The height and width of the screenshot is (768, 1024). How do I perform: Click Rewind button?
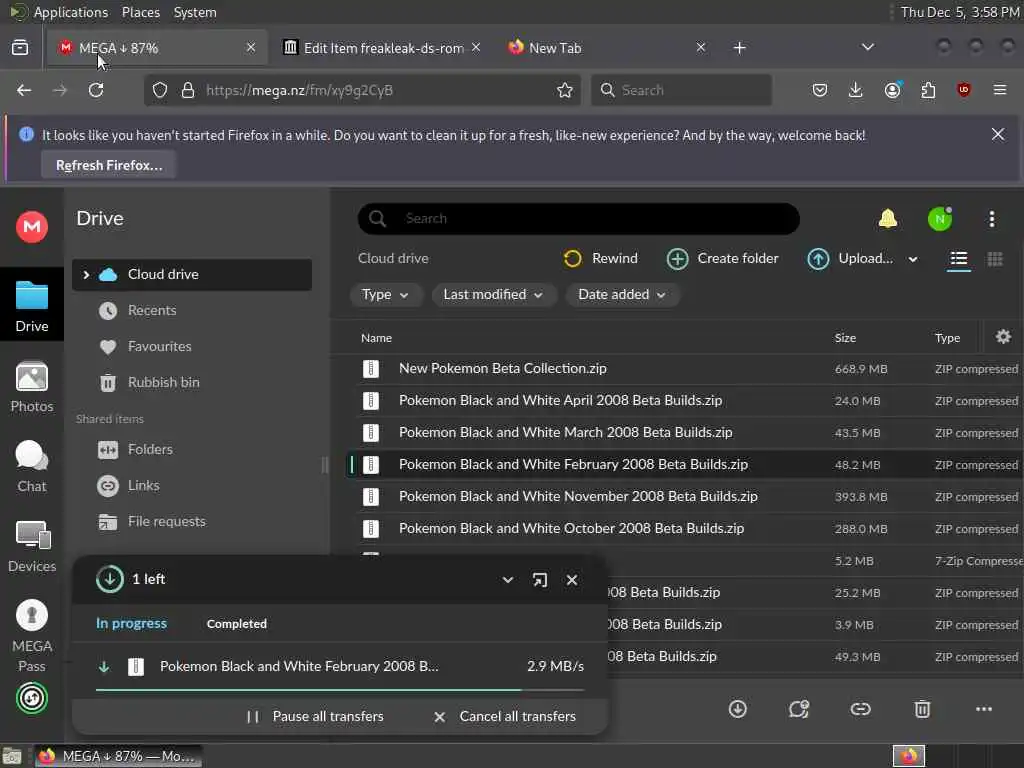point(601,259)
